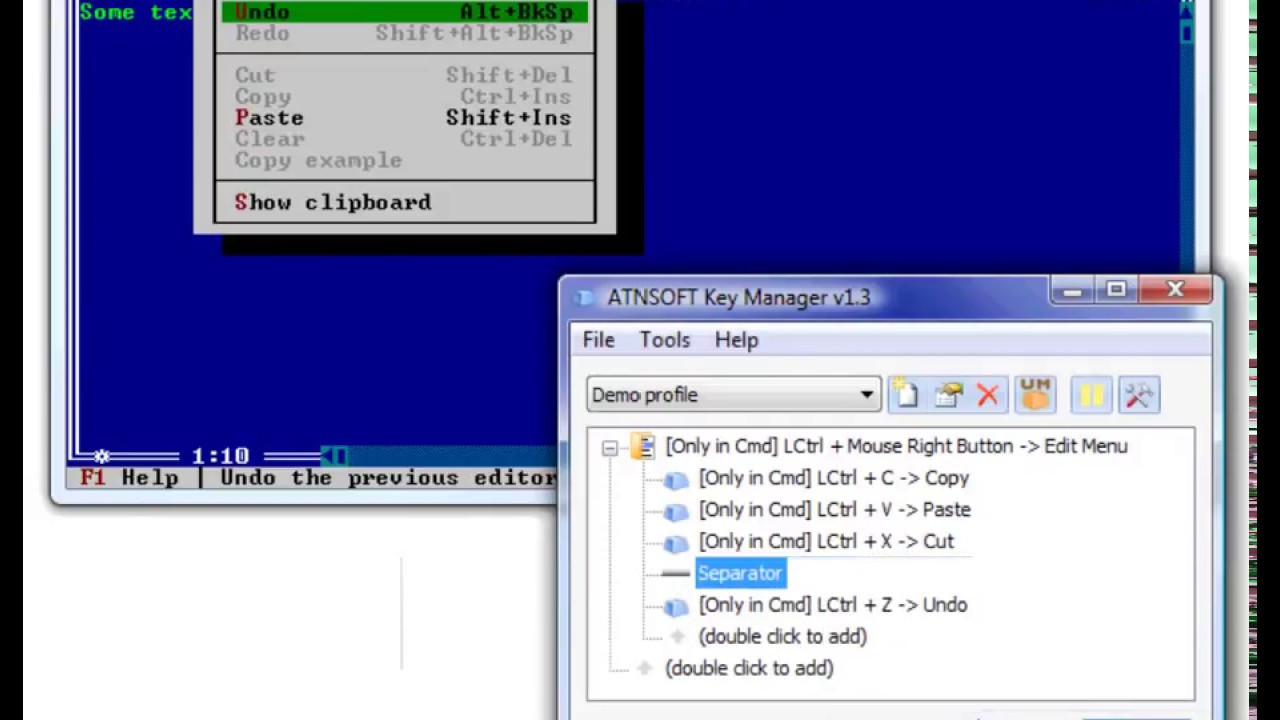Click the DOS editor window close star marker

(x=101, y=456)
